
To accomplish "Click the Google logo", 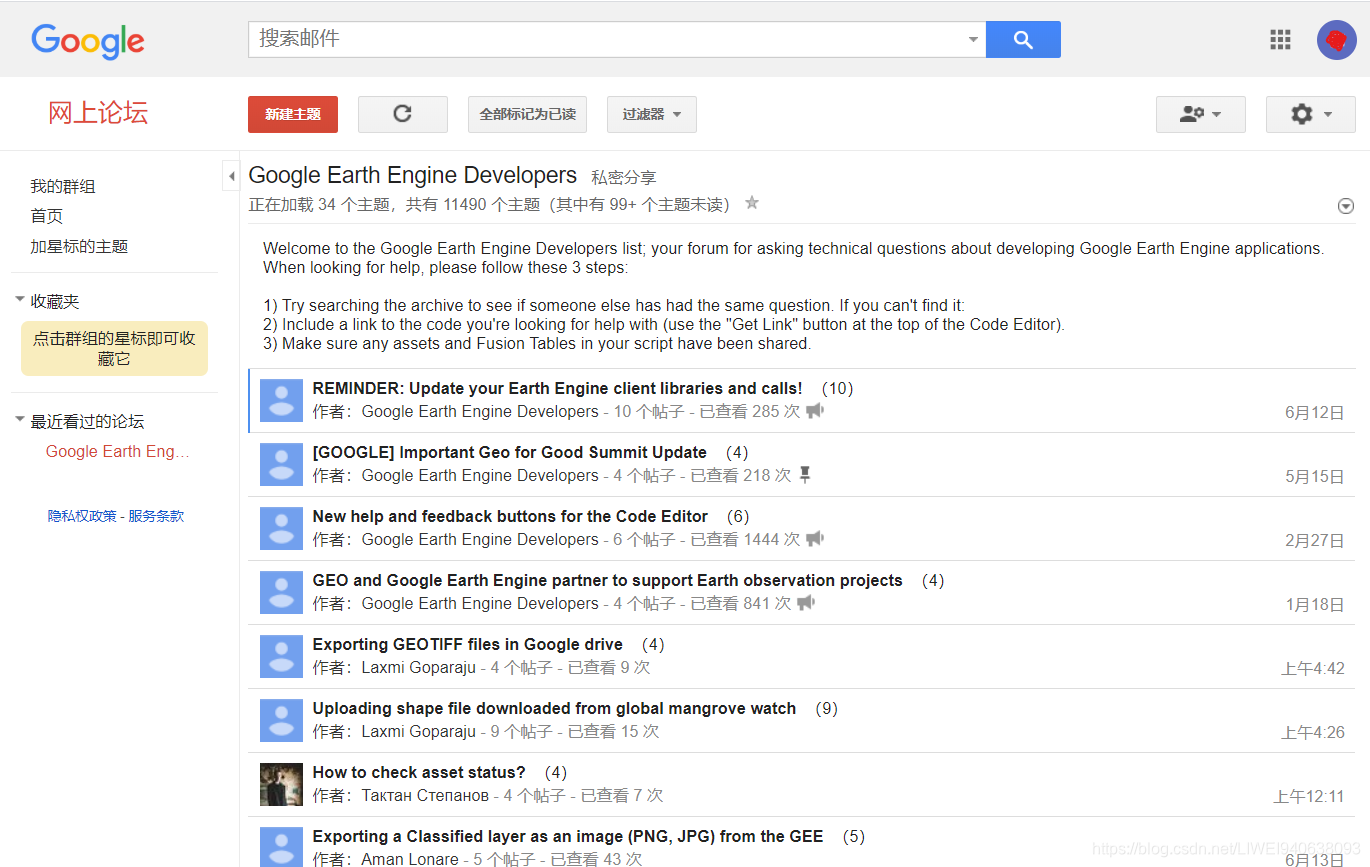I will pyautogui.click(x=88, y=41).
